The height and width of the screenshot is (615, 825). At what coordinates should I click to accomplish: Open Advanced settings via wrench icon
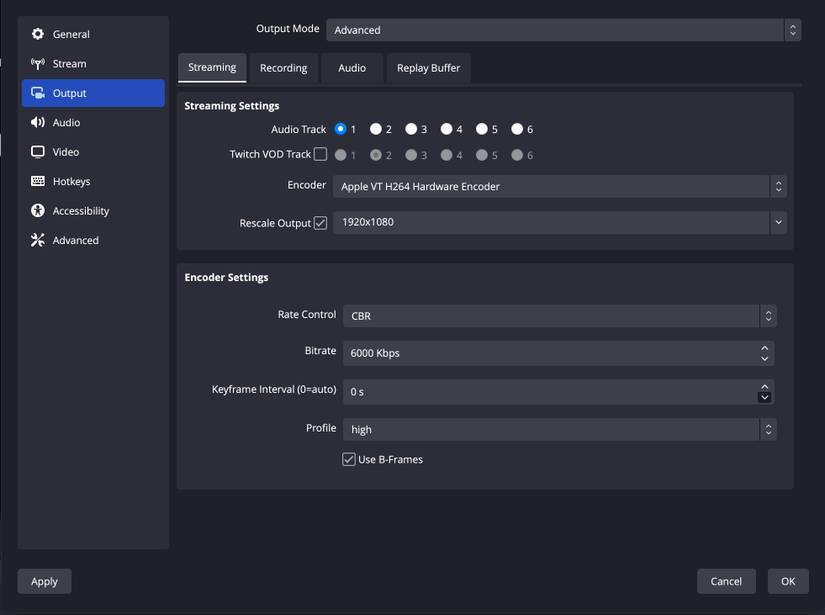(36, 240)
